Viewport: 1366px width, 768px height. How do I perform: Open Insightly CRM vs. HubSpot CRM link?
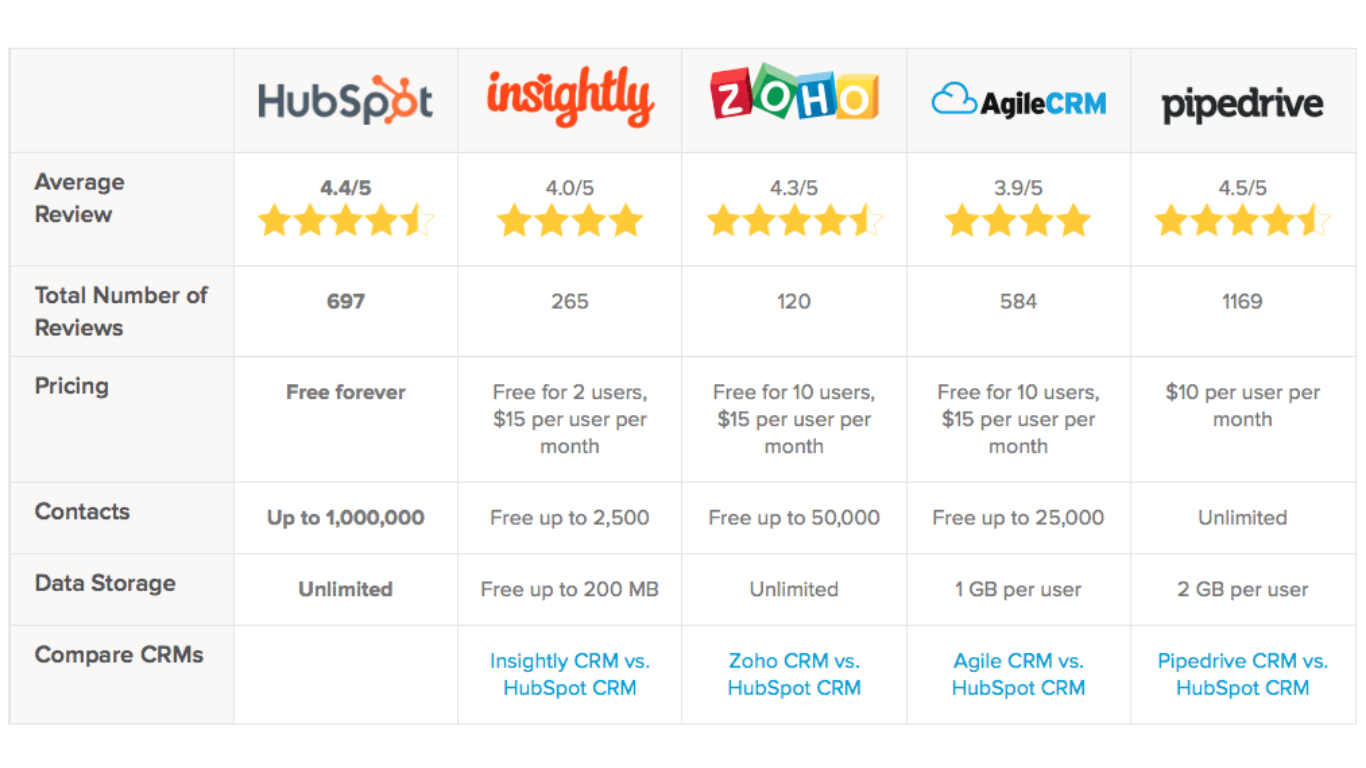click(x=569, y=674)
